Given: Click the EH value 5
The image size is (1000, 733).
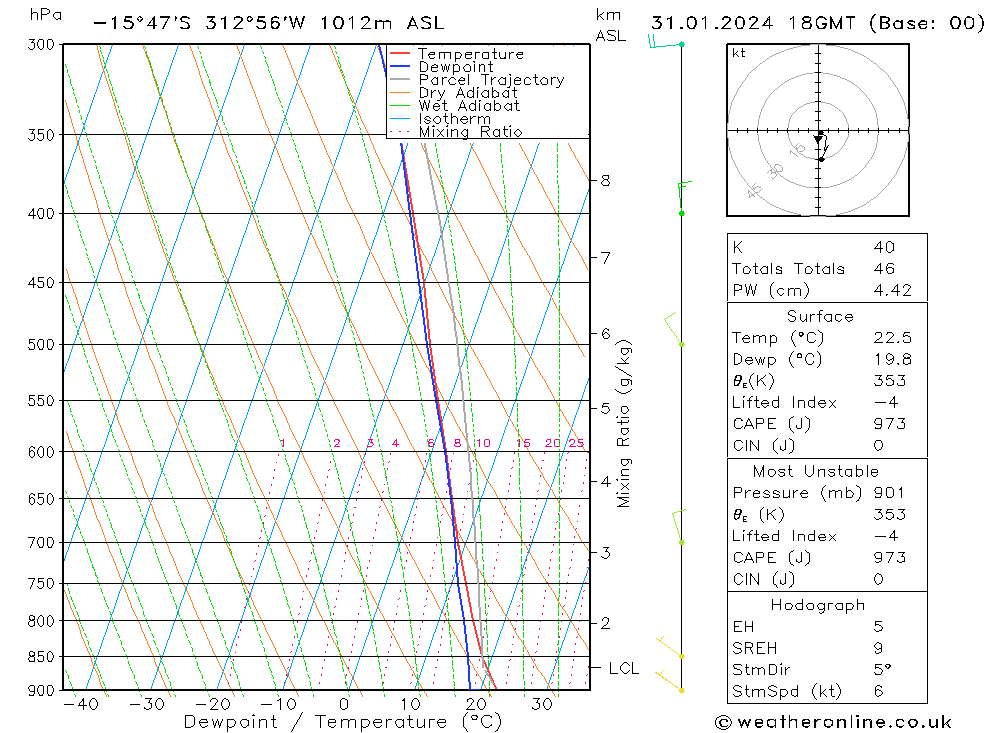Looking at the screenshot, I should 878,626.
